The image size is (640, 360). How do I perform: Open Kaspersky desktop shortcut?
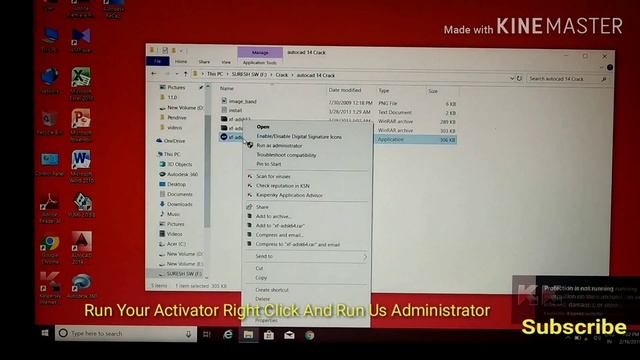49,288
